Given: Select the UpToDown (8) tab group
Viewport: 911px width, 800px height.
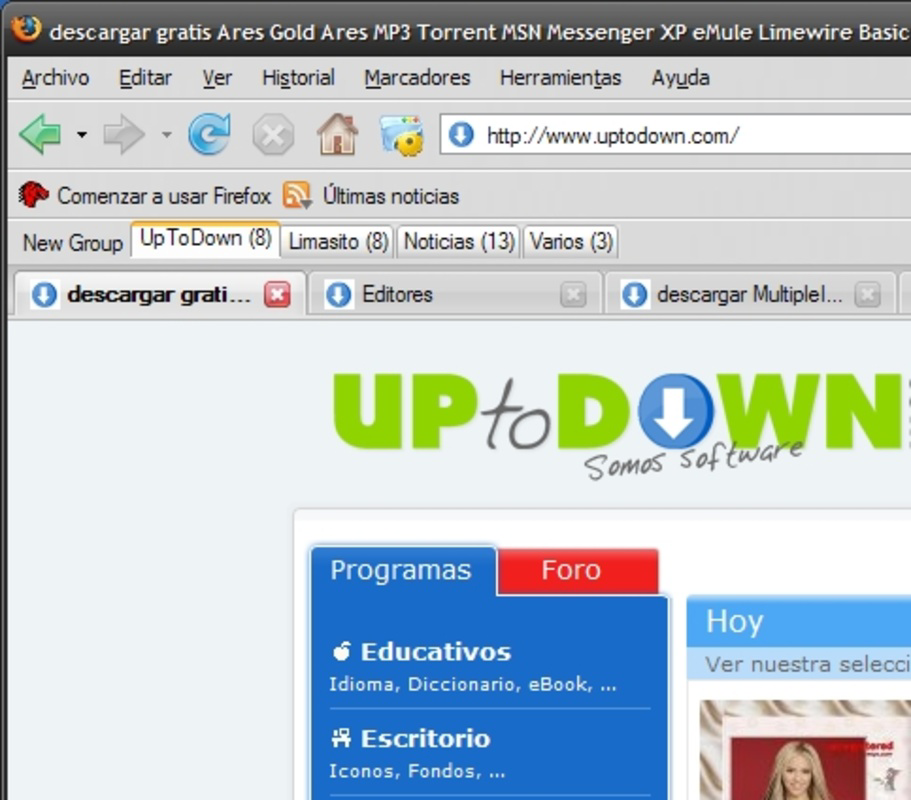Looking at the screenshot, I should 206,239.
